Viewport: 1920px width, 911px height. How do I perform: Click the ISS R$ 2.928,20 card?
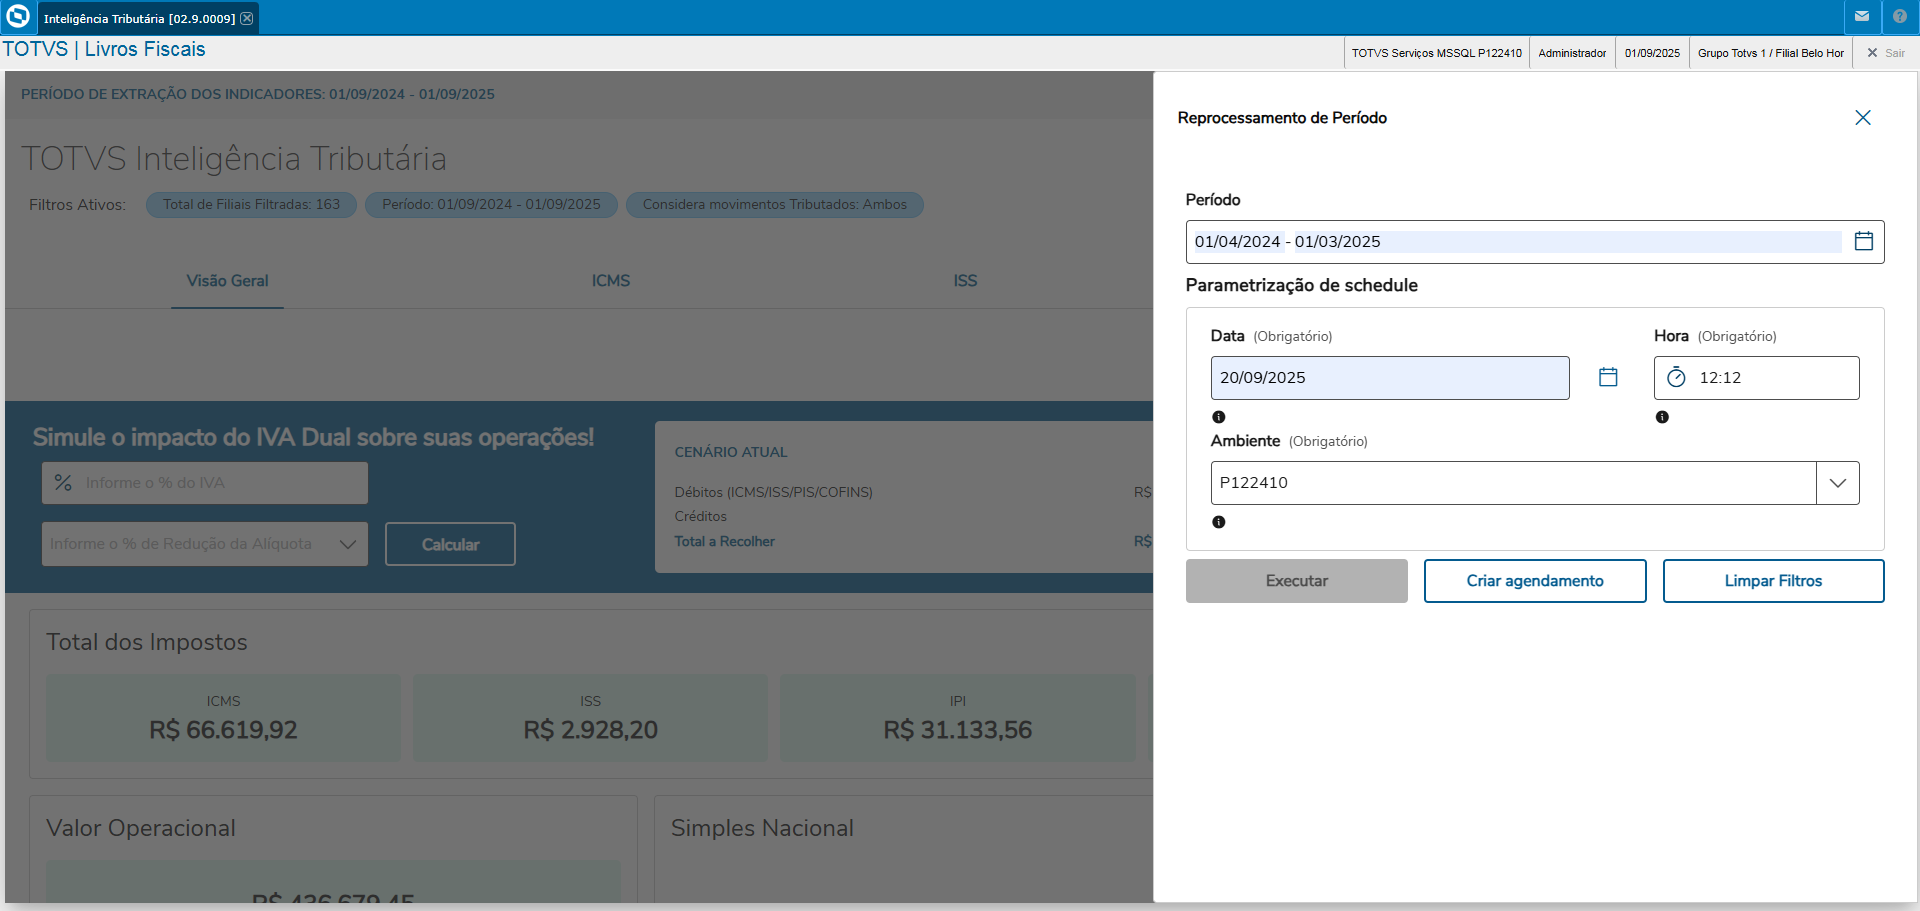(x=590, y=718)
